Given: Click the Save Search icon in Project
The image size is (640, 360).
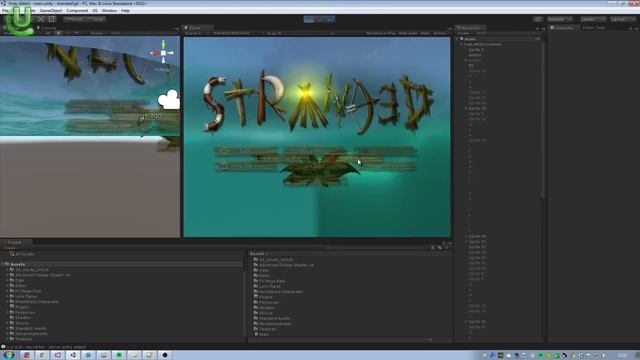Looking at the screenshot, I should 447,248.
